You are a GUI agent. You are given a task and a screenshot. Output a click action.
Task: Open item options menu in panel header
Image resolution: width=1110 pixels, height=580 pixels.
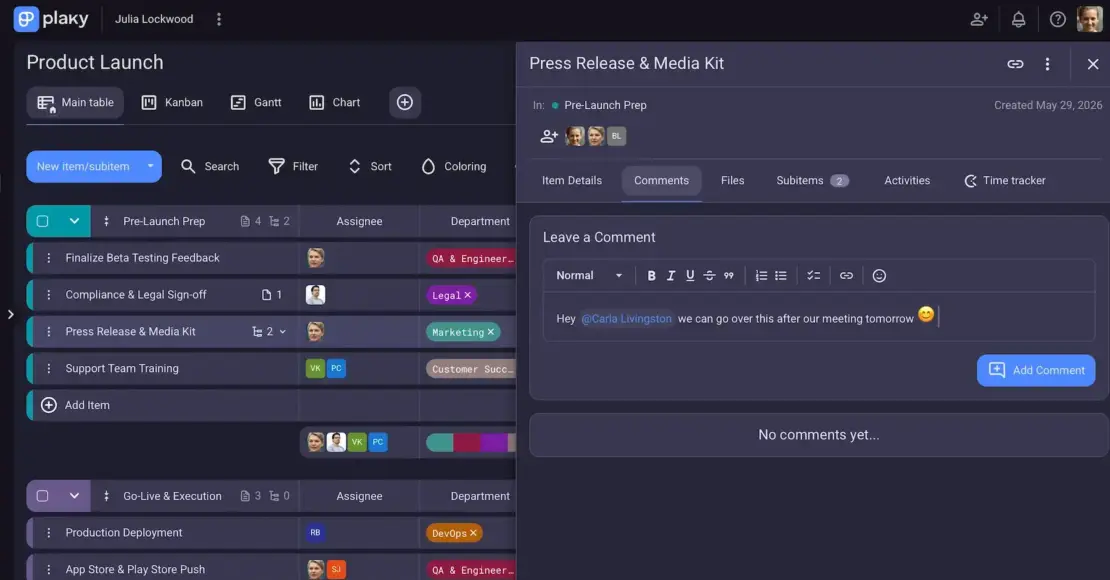click(1048, 64)
